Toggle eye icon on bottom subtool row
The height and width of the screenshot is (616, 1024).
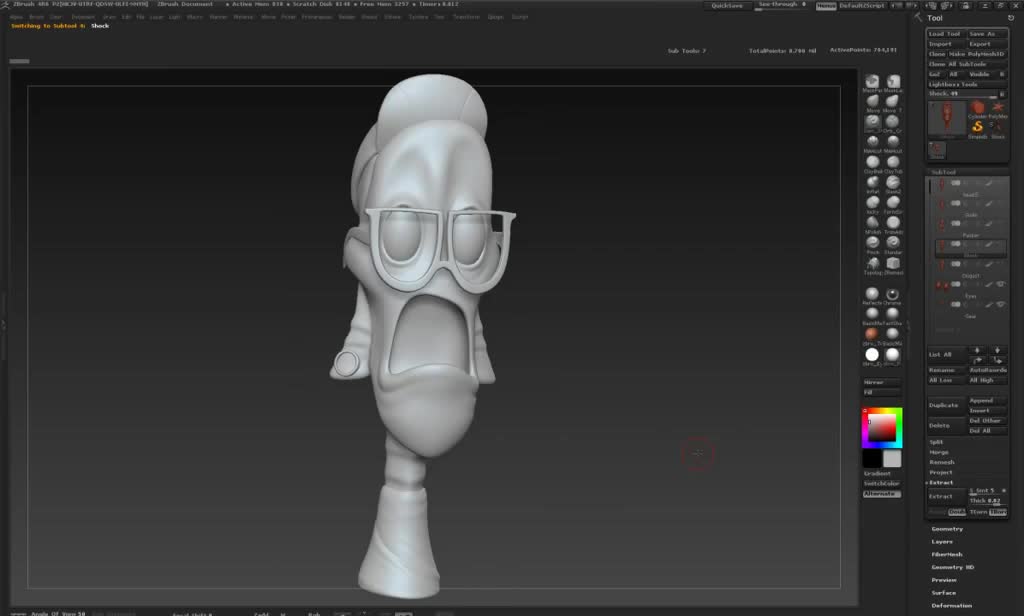[x=1000, y=304]
